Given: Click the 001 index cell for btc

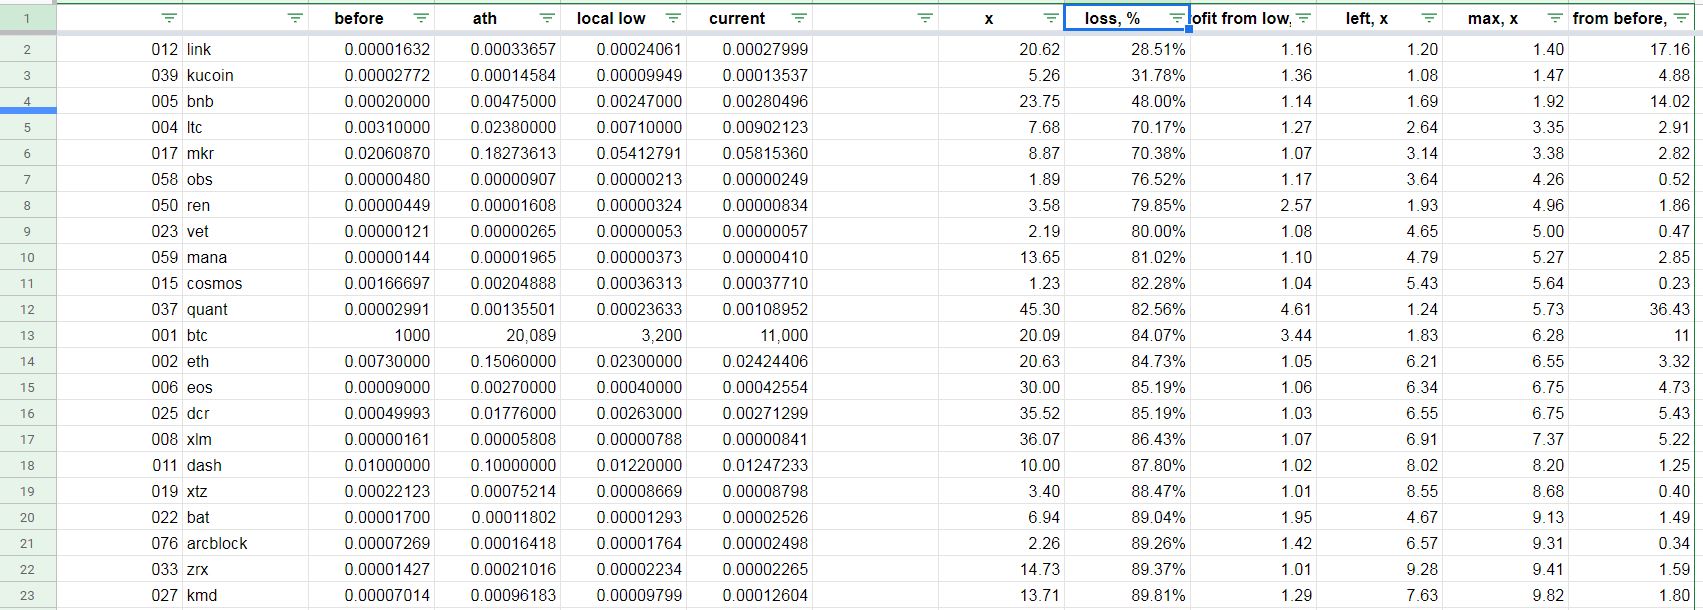Looking at the screenshot, I should click(x=119, y=335).
